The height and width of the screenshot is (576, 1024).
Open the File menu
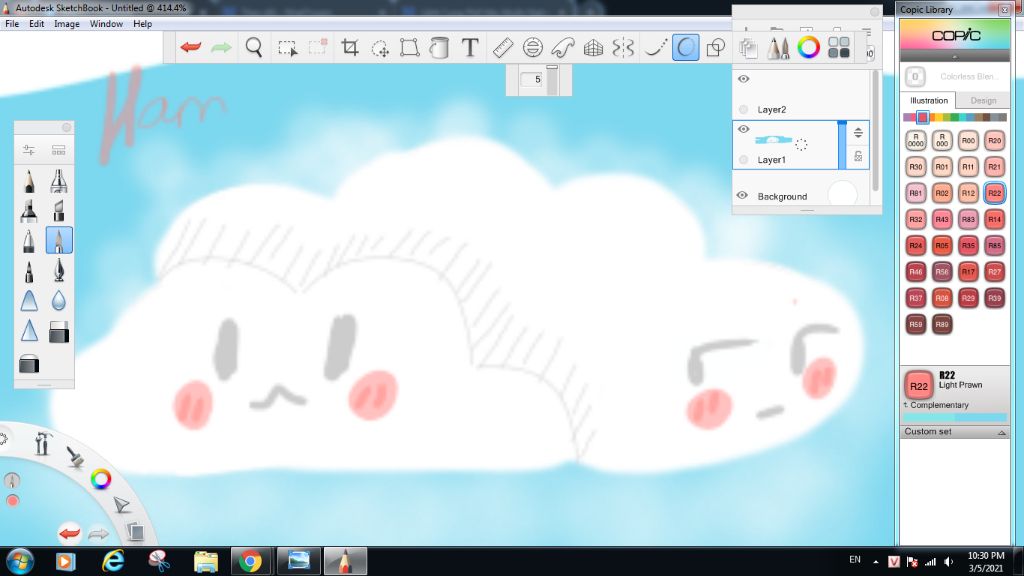(x=12, y=24)
